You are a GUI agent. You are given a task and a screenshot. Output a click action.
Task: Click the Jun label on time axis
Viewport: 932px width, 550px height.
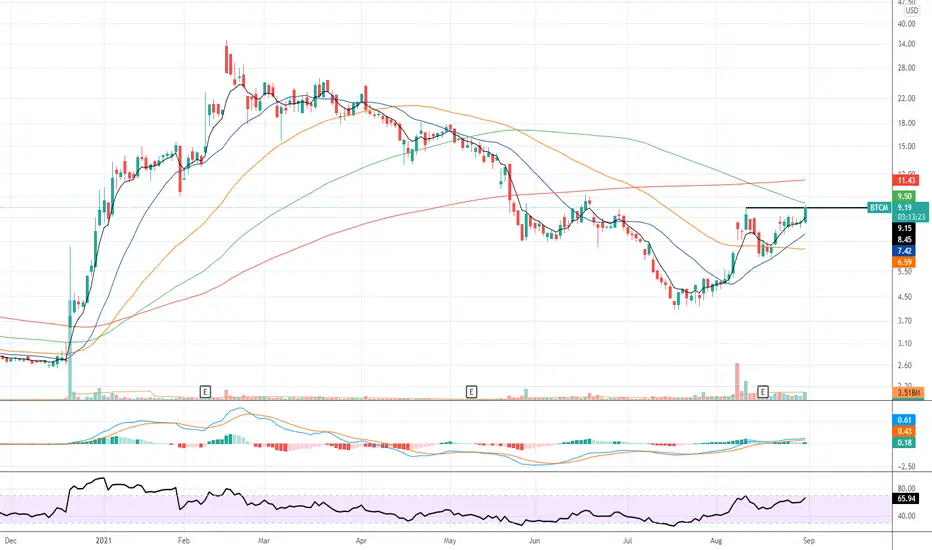534,540
